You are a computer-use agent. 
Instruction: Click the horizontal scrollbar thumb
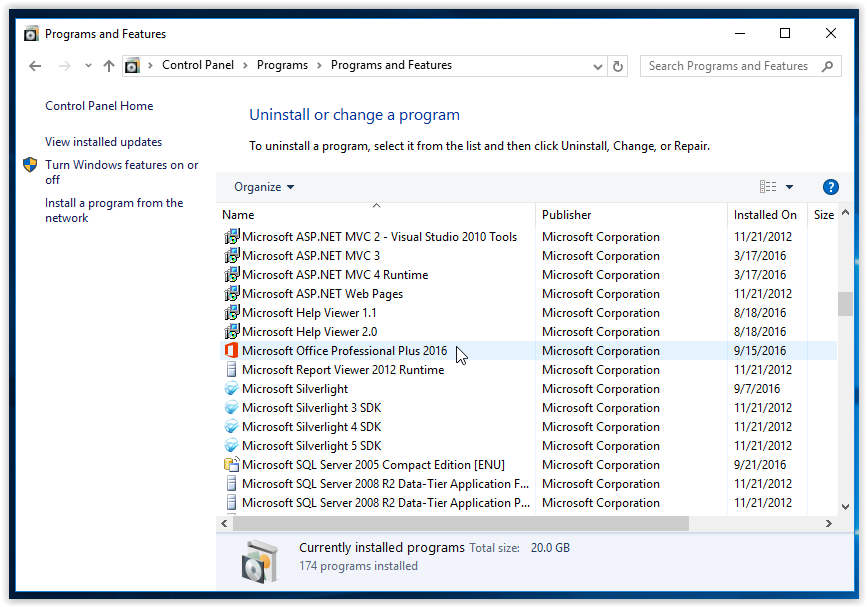click(x=461, y=523)
